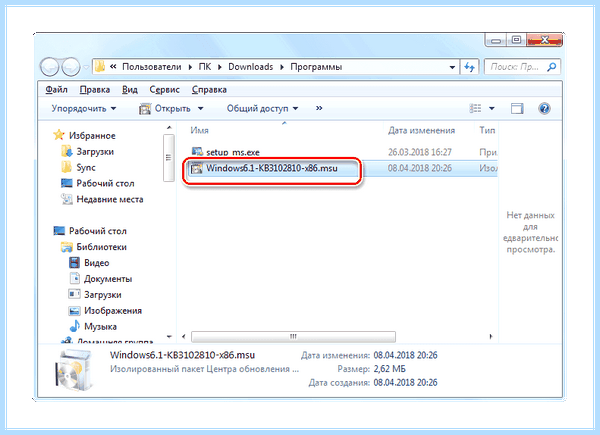Open Недавние места in favorites
The height and width of the screenshot is (435, 600).
pos(110,199)
